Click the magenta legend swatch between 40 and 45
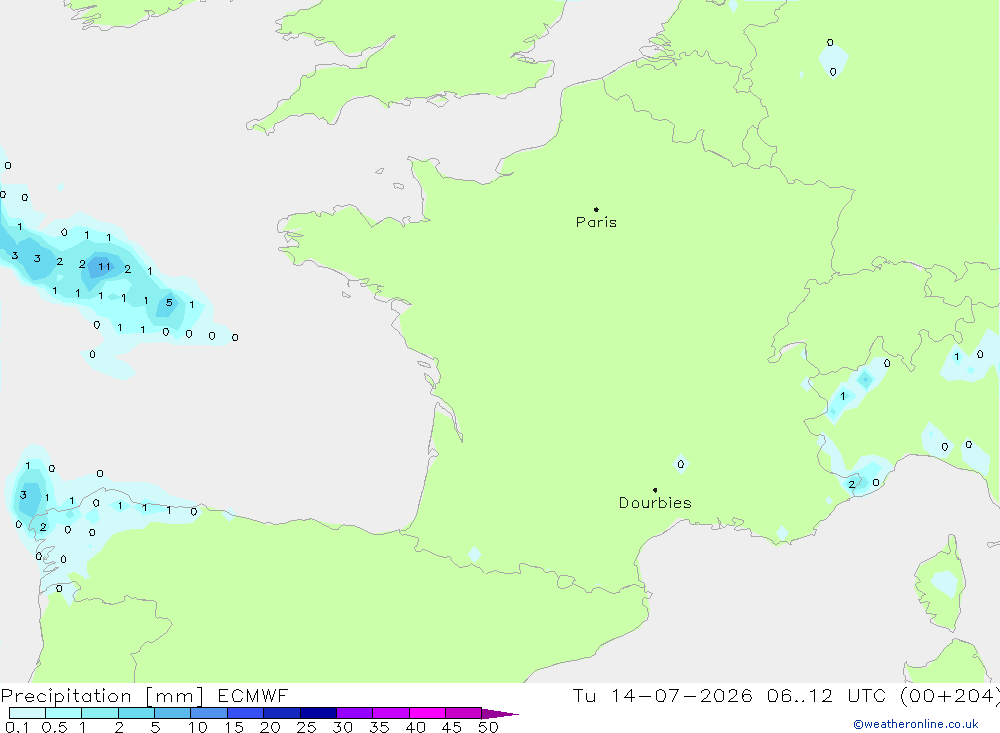 [427, 713]
